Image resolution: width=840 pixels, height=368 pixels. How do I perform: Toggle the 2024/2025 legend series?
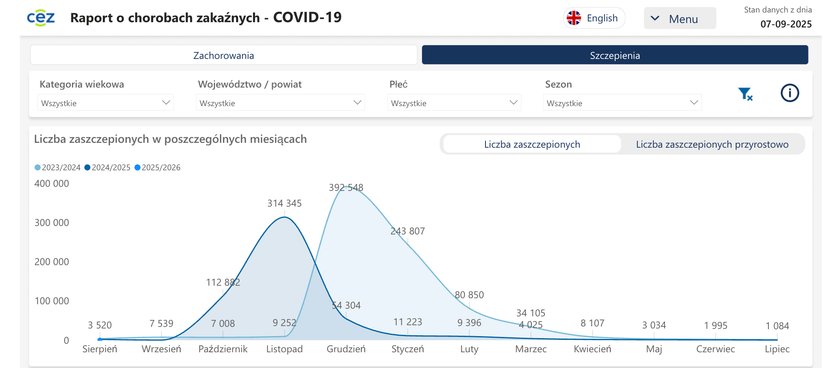point(108,168)
